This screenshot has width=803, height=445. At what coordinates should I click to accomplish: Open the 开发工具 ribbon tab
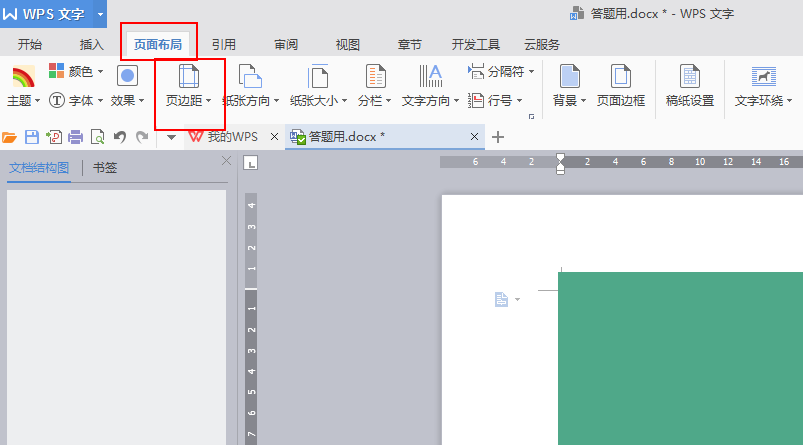click(x=476, y=45)
